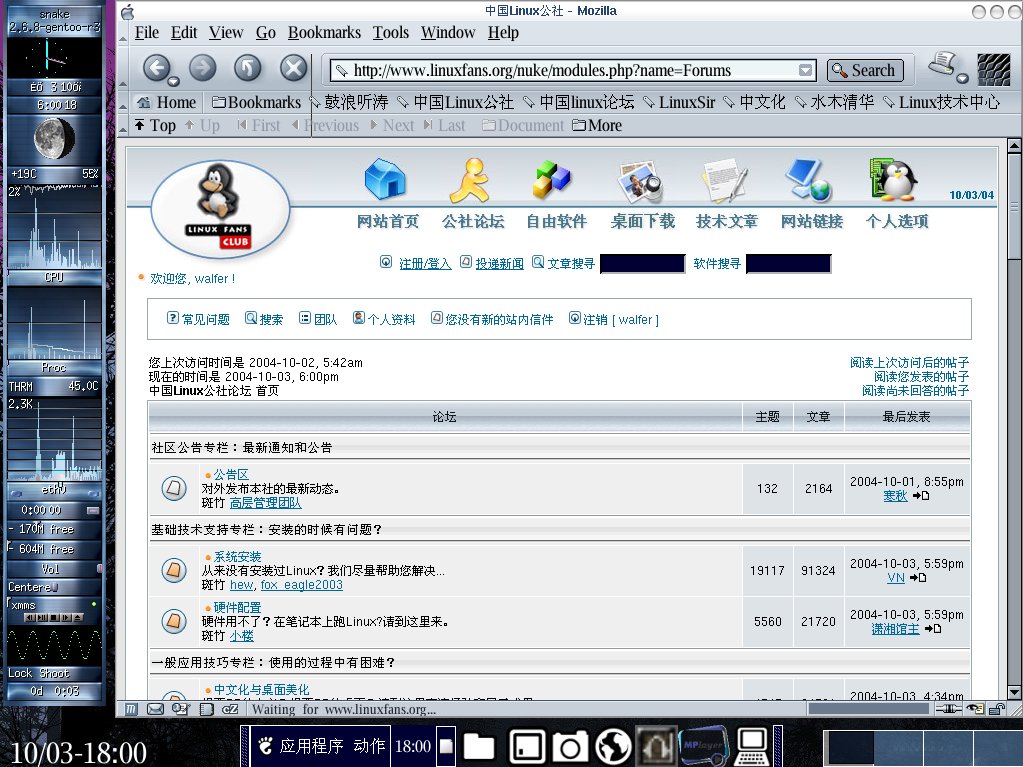Open the monitor globe 网站链接 icon

tap(808, 179)
